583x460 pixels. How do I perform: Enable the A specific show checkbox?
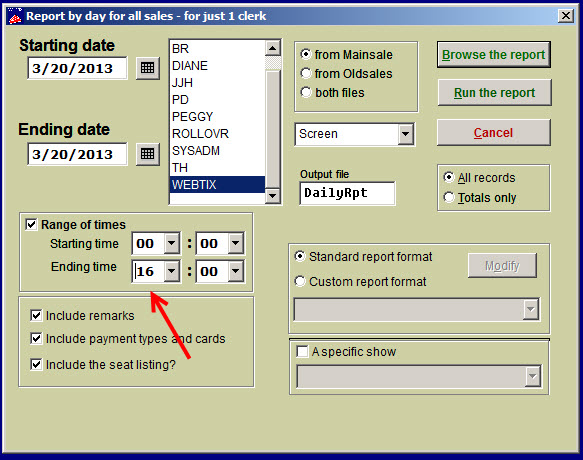[x=302, y=351]
